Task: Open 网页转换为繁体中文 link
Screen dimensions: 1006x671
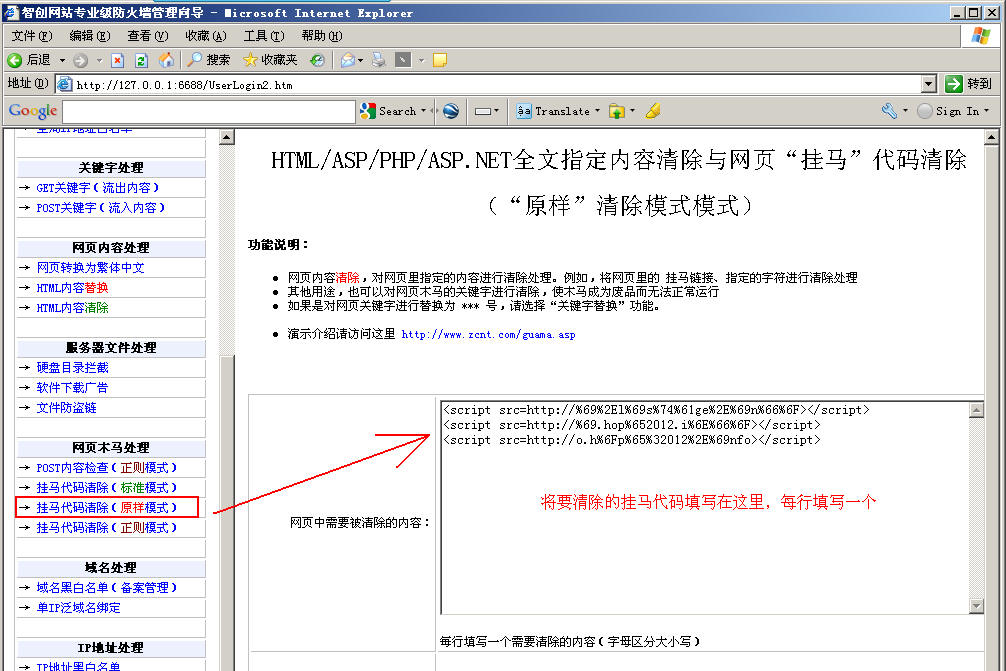Action: pyautogui.click(x=90, y=268)
